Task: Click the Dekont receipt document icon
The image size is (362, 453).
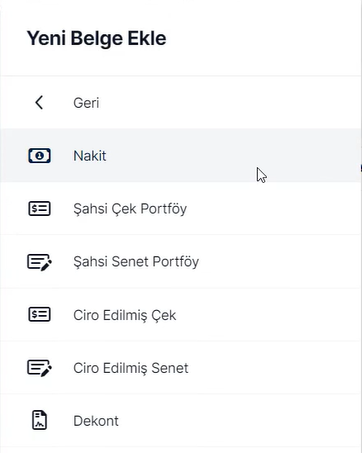Action: 39,420
